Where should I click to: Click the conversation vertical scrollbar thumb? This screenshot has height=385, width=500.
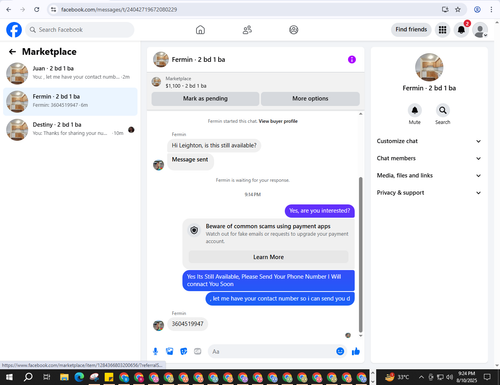[360, 255]
